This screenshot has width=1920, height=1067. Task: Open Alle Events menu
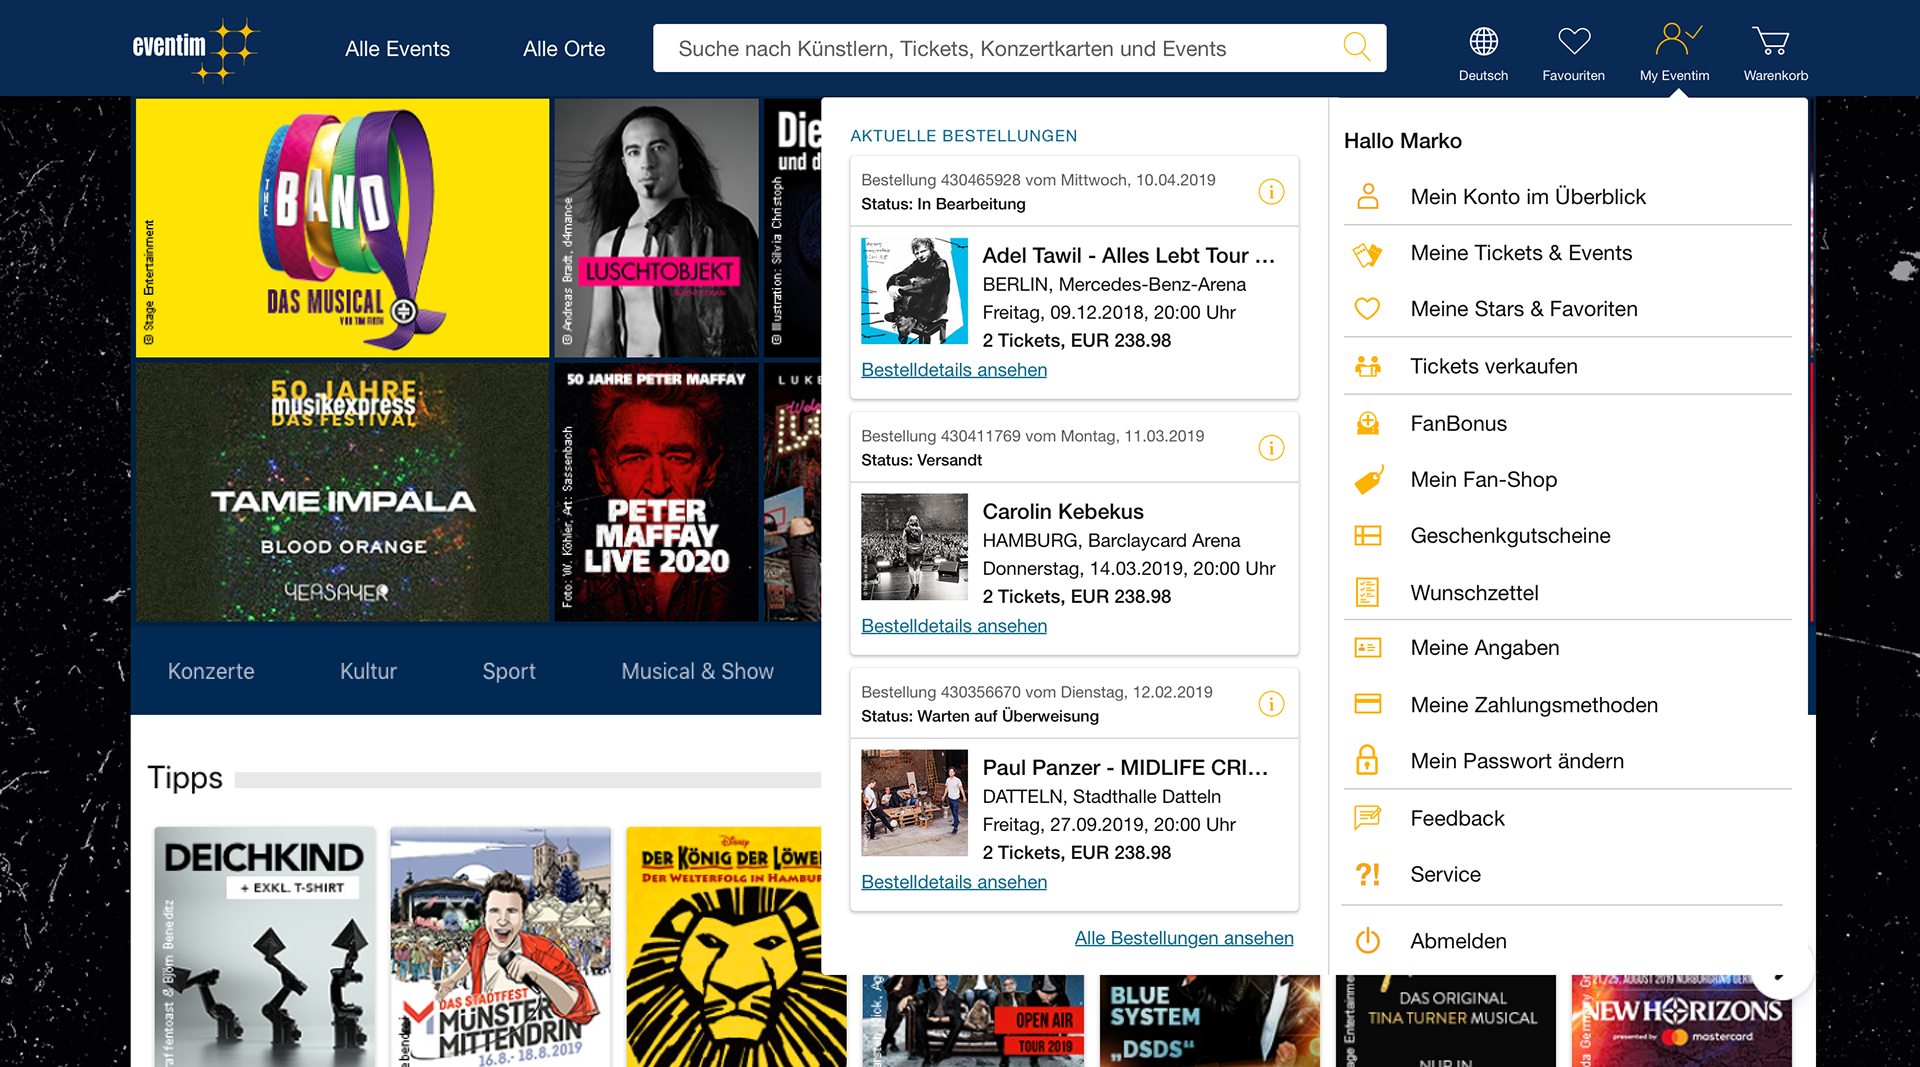(397, 49)
